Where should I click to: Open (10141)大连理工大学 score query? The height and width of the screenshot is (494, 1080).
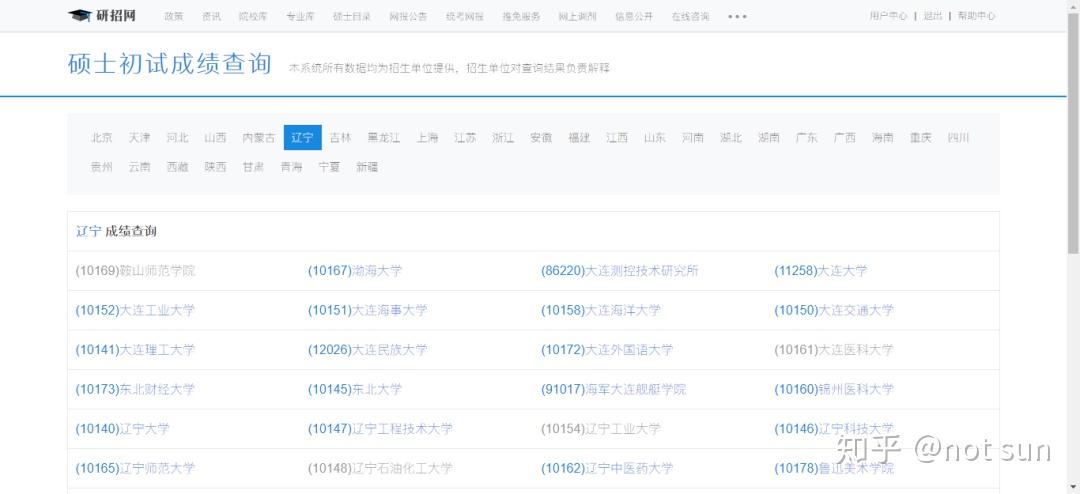coord(135,350)
